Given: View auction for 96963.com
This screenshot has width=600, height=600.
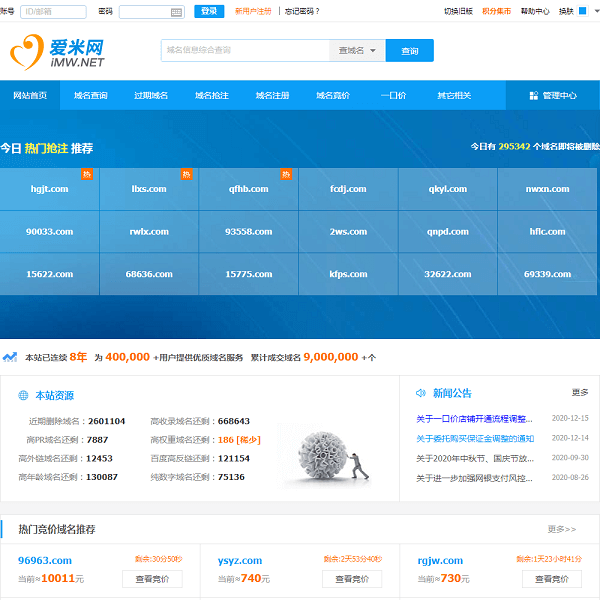Looking at the screenshot, I should coord(152,579).
